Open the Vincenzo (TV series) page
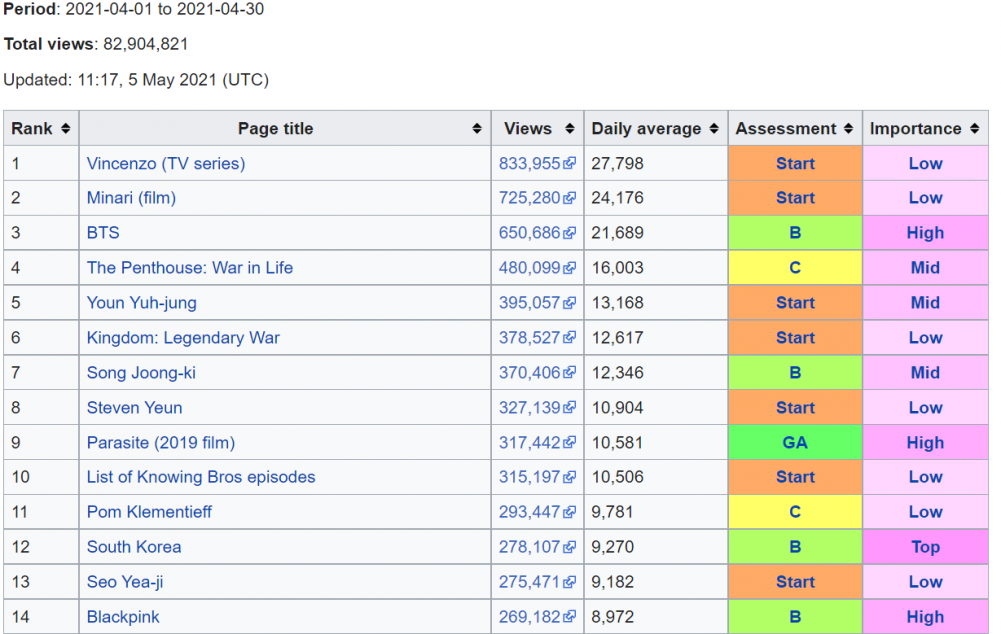The image size is (1001, 634). [166, 163]
